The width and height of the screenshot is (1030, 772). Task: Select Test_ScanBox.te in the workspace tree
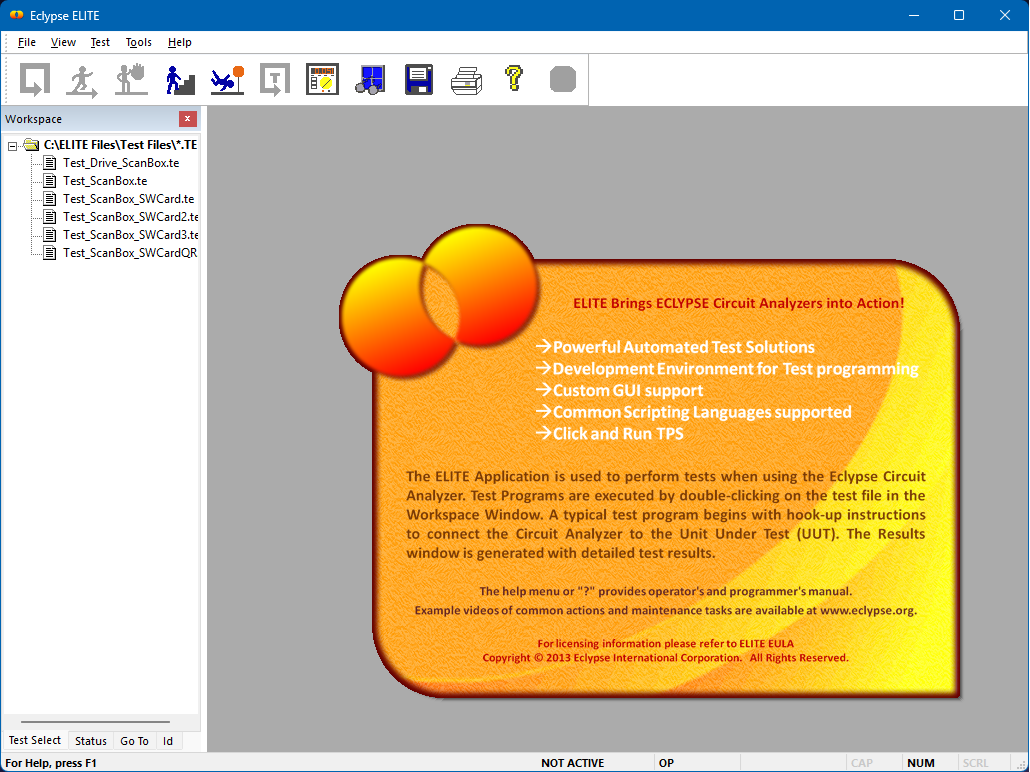tap(105, 181)
